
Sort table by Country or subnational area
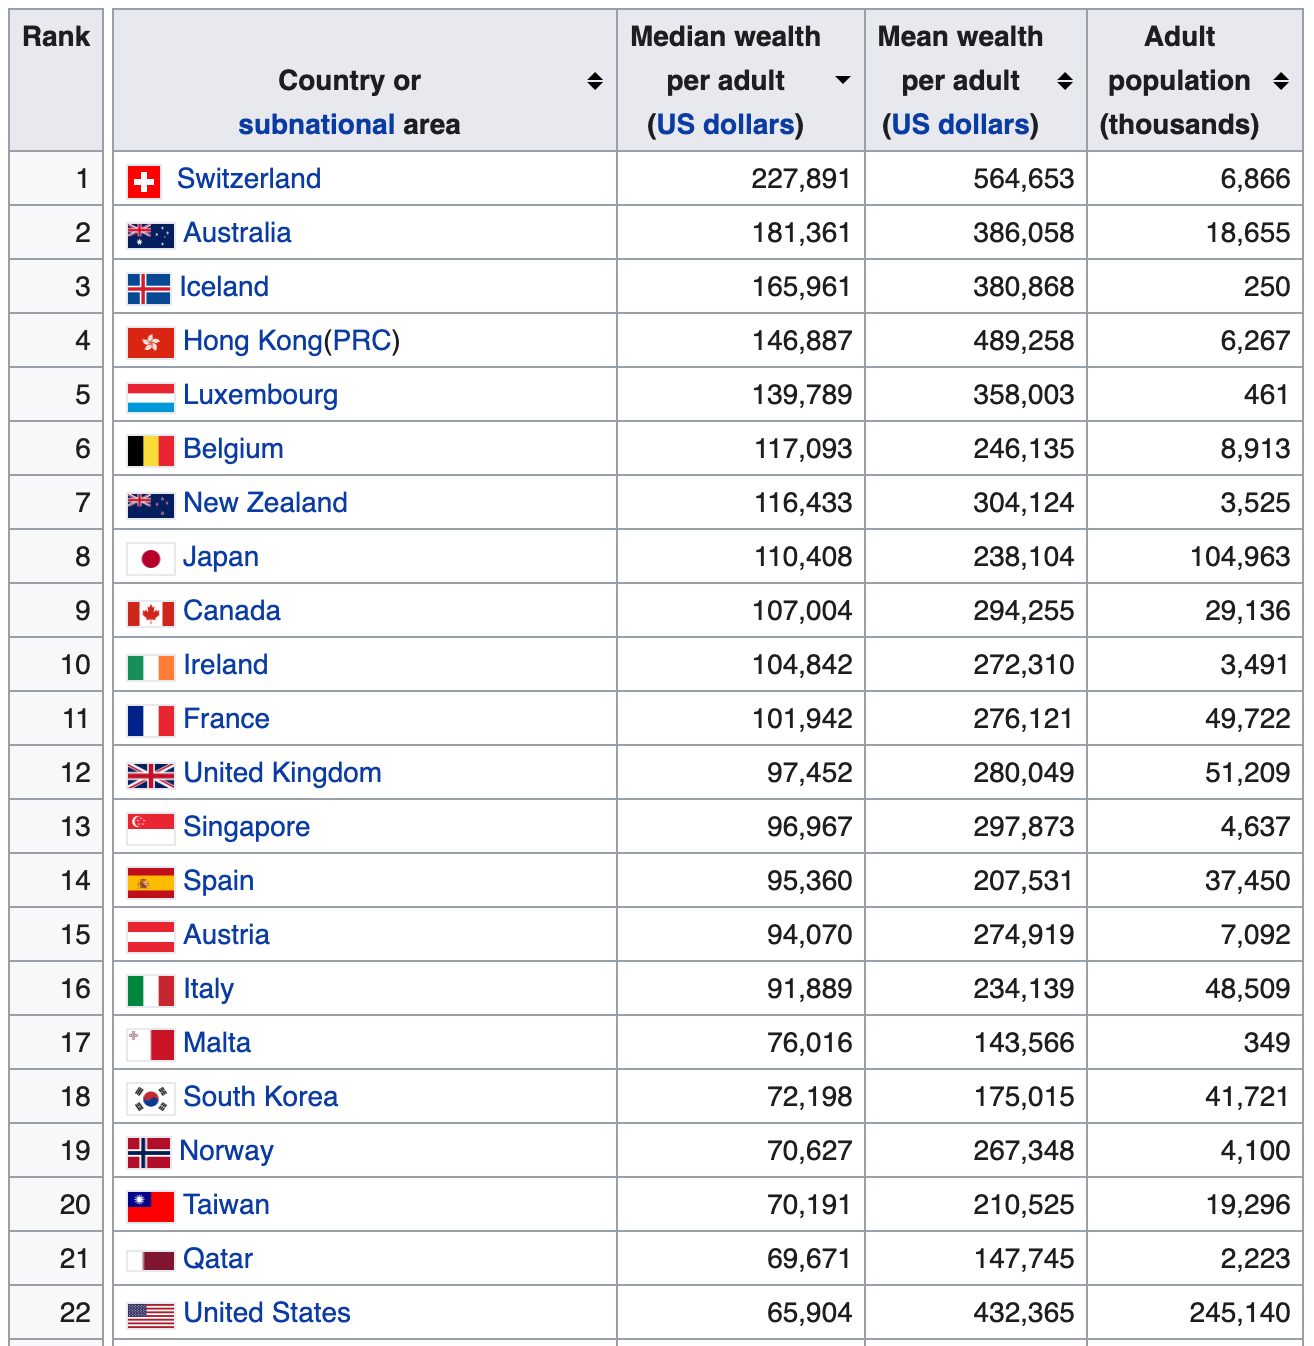click(595, 81)
